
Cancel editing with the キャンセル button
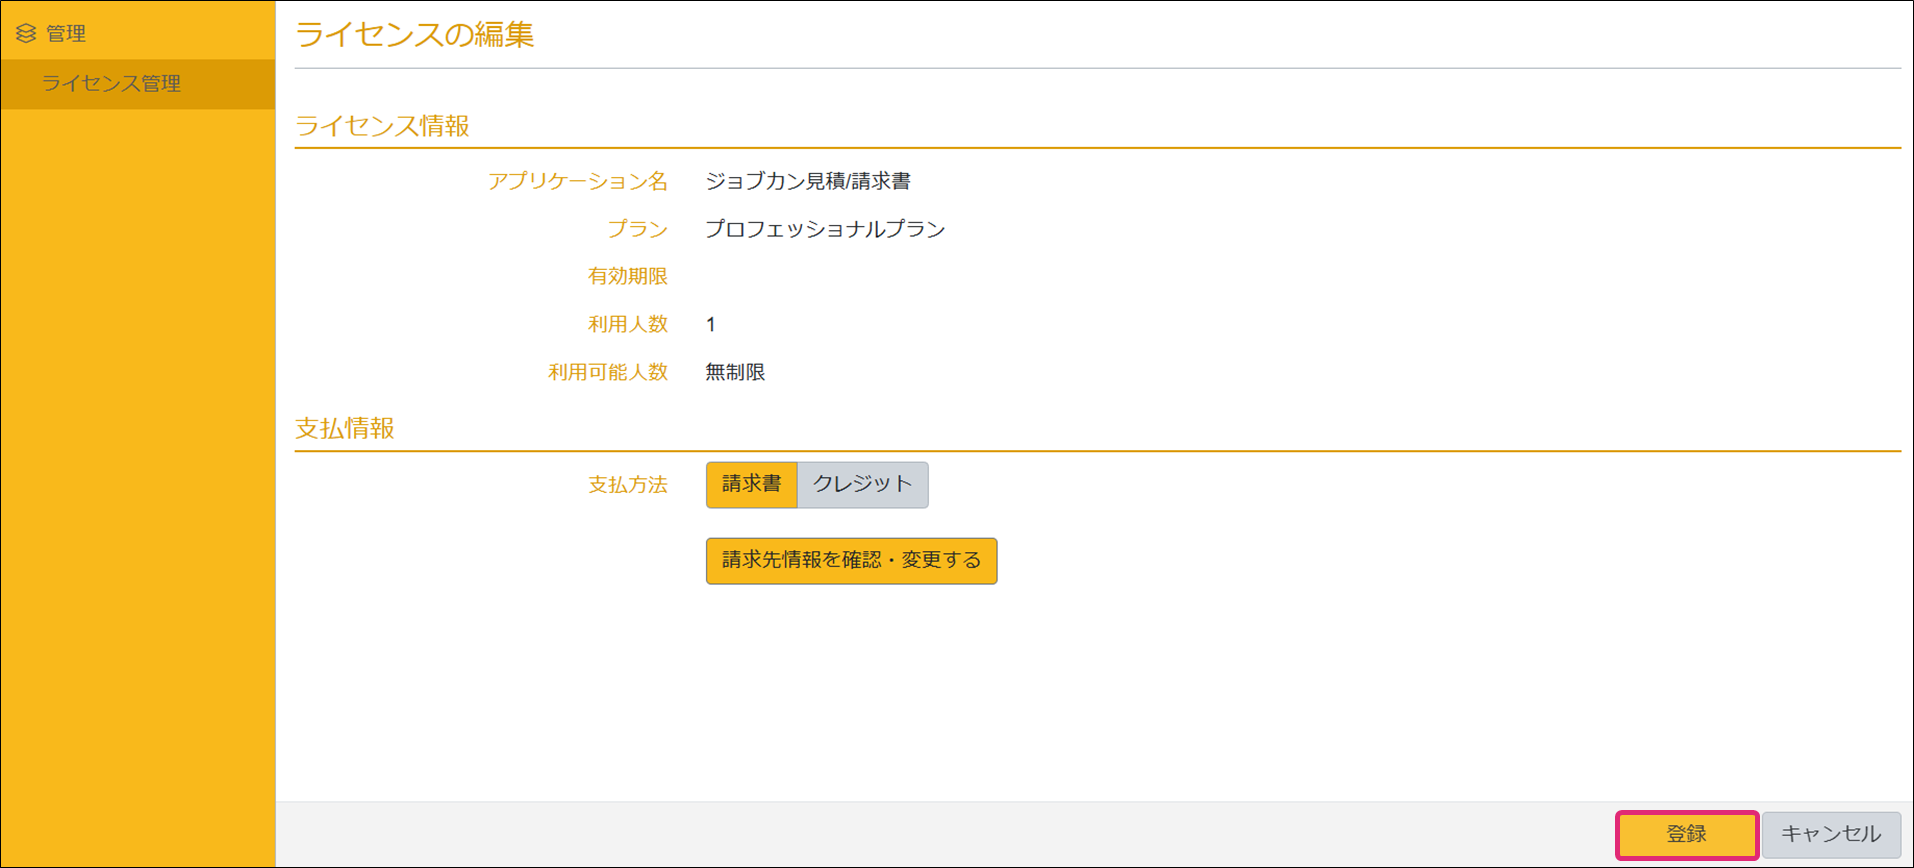1830,834
